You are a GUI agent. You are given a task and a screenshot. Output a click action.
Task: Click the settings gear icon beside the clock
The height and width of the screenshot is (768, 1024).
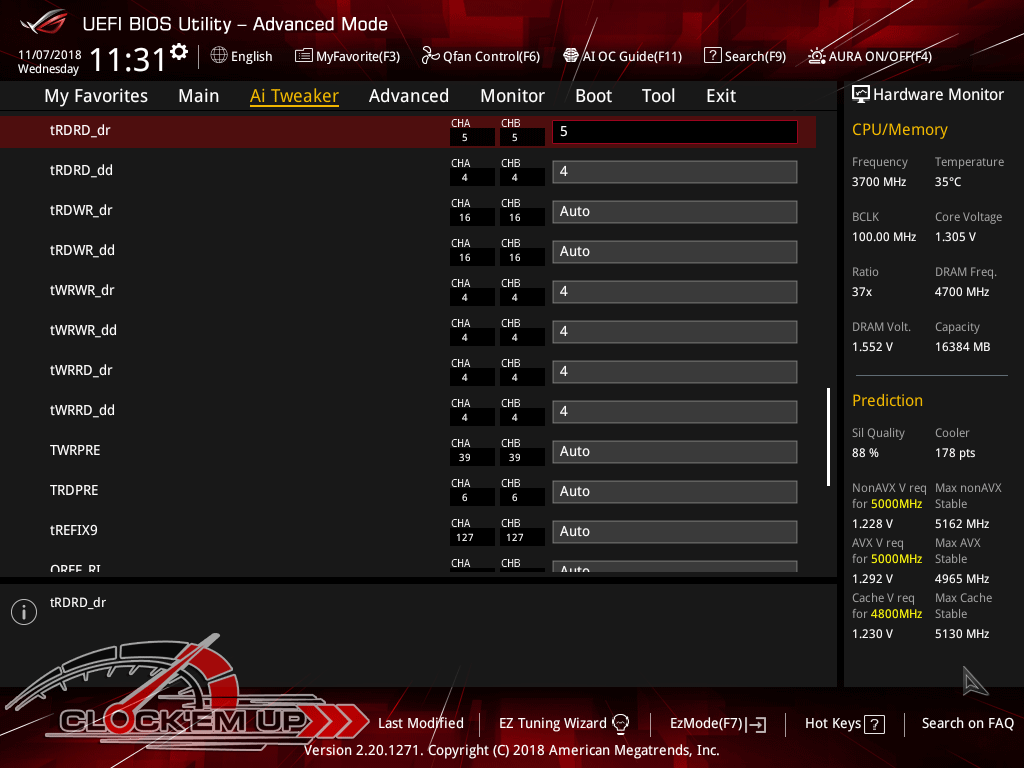179,51
